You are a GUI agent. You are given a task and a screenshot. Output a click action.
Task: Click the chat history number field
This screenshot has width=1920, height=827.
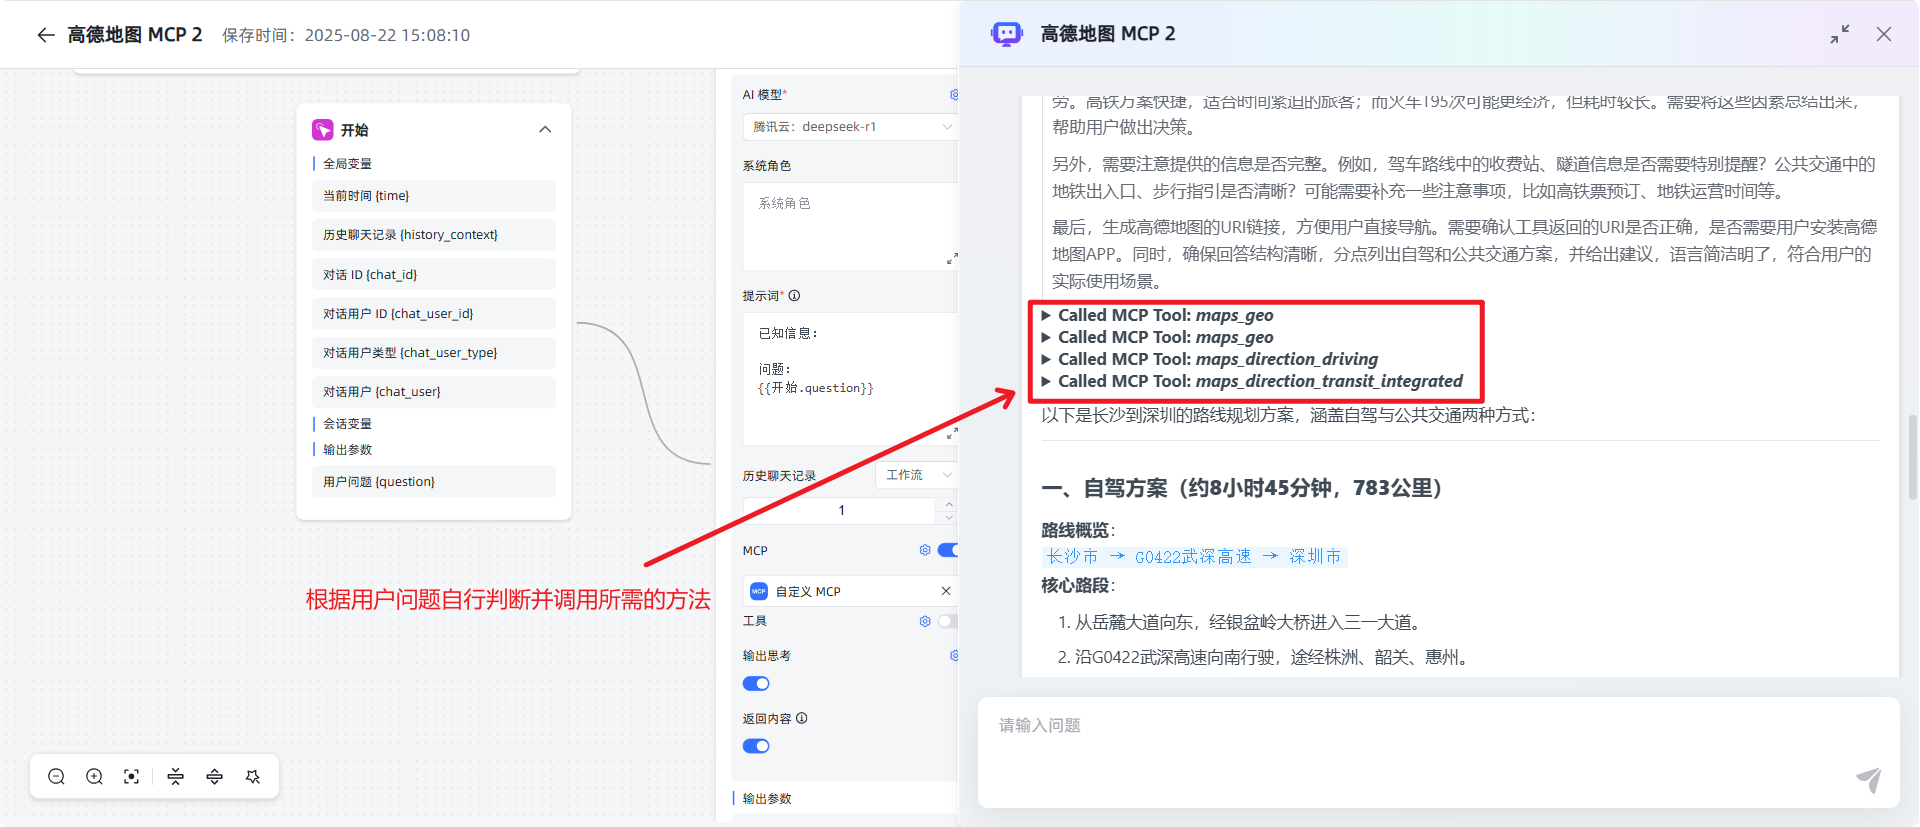(x=841, y=510)
